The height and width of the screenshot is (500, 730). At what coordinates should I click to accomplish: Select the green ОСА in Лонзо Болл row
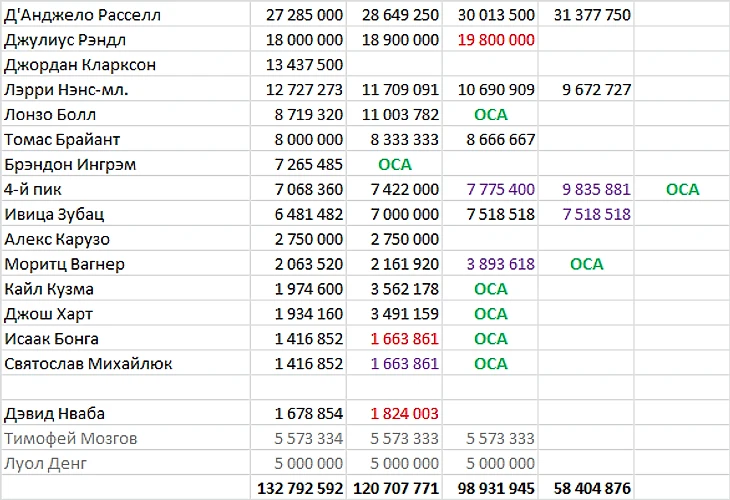490,115
